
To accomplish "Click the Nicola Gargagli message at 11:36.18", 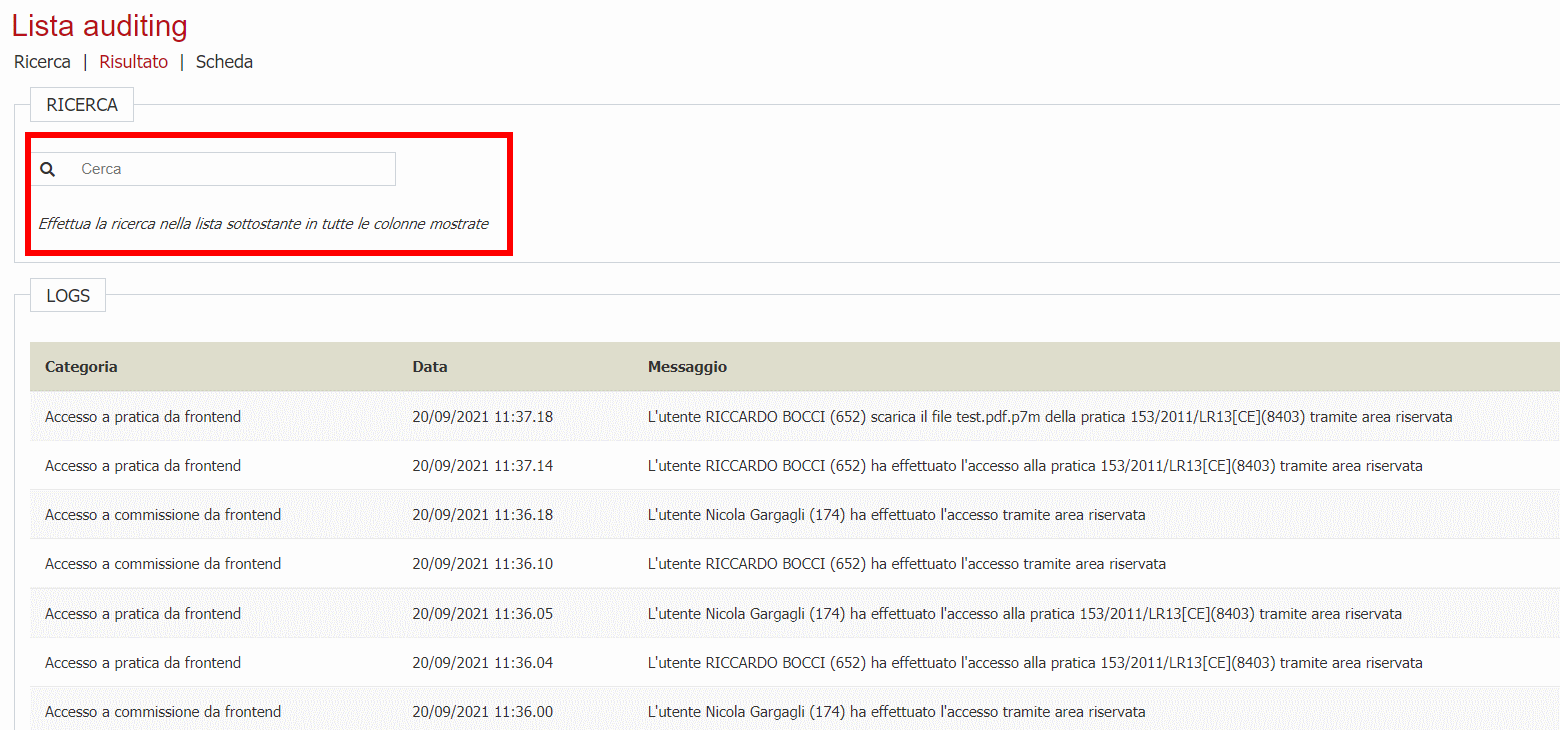I will (x=896, y=515).
